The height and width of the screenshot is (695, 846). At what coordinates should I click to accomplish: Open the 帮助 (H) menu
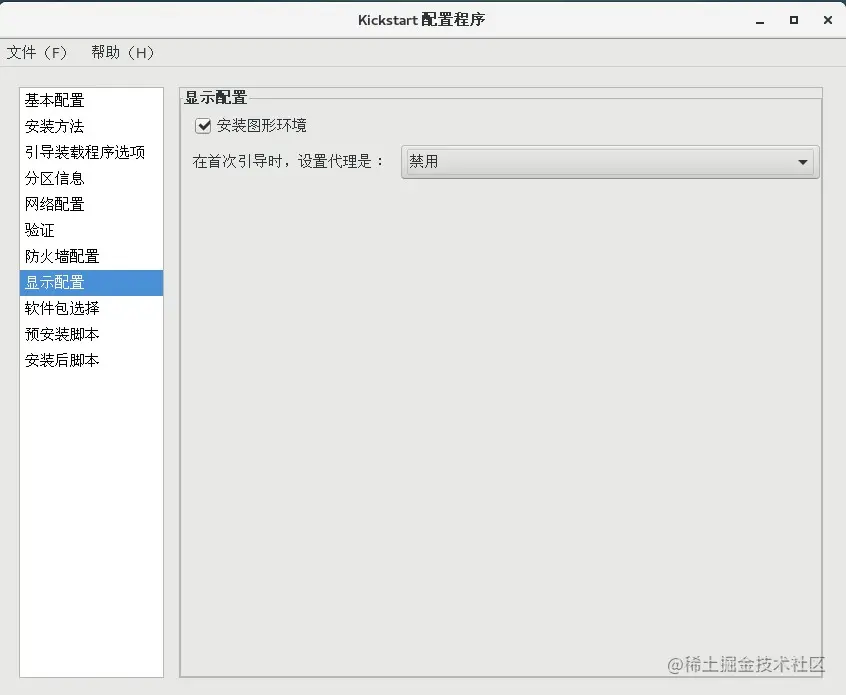click(122, 52)
